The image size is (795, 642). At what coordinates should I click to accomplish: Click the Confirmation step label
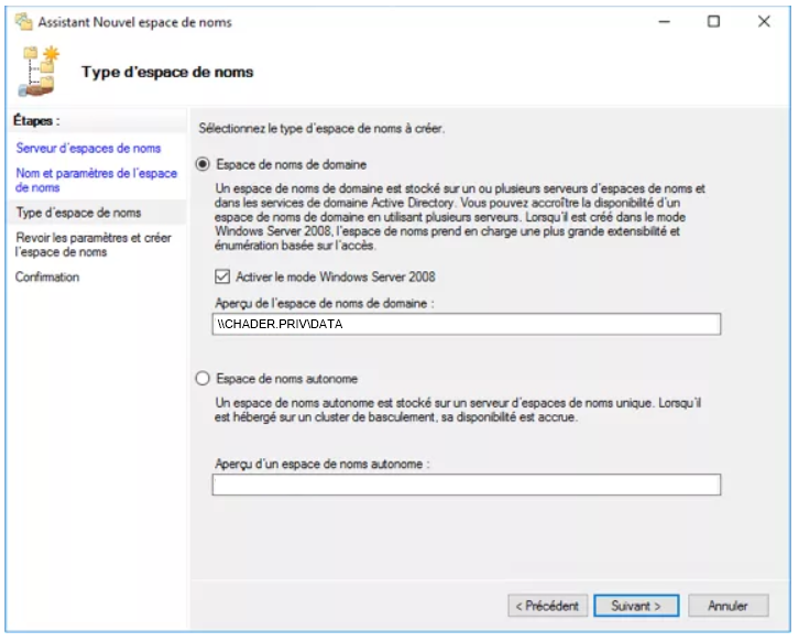47,277
